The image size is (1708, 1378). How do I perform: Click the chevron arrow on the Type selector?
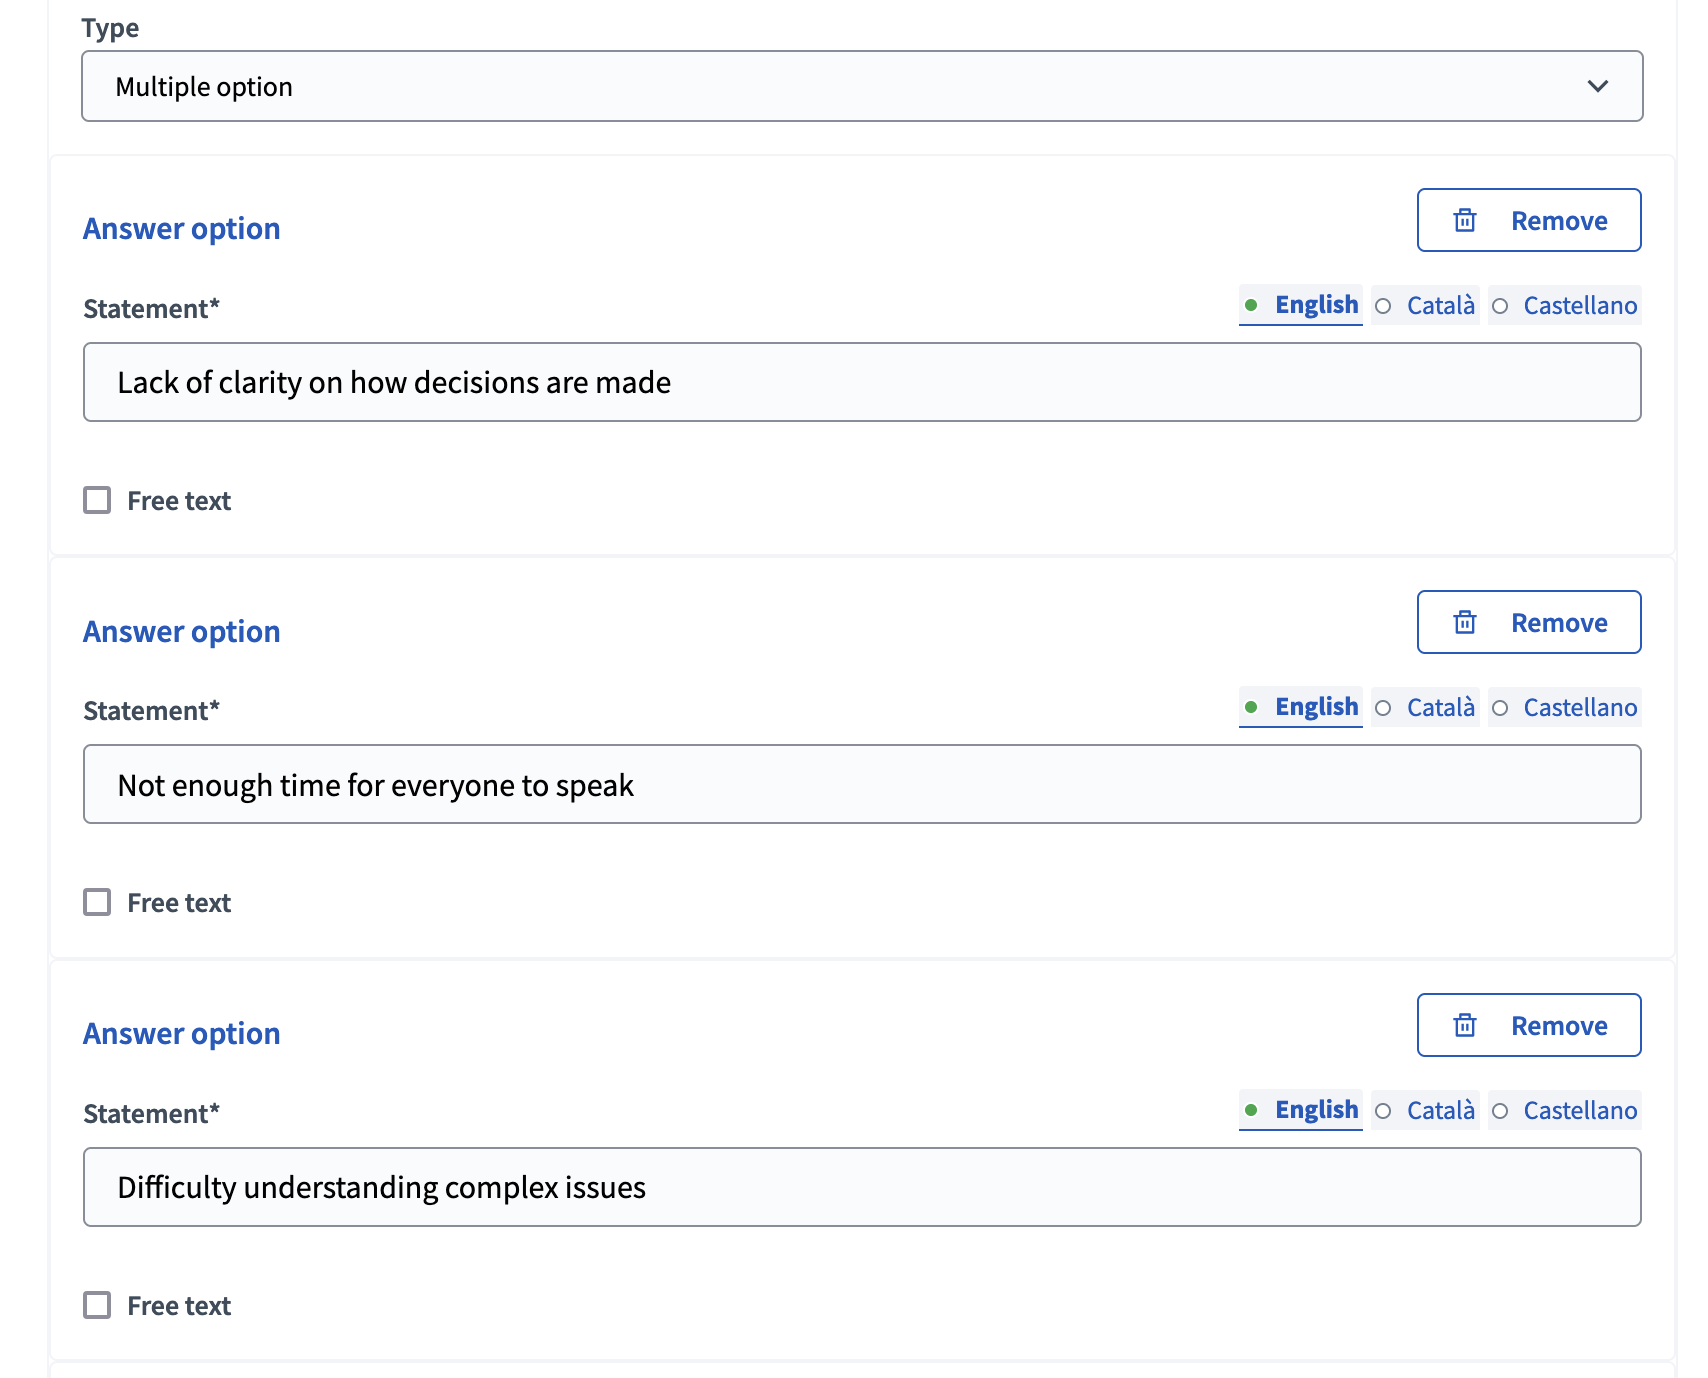pyautogui.click(x=1597, y=86)
